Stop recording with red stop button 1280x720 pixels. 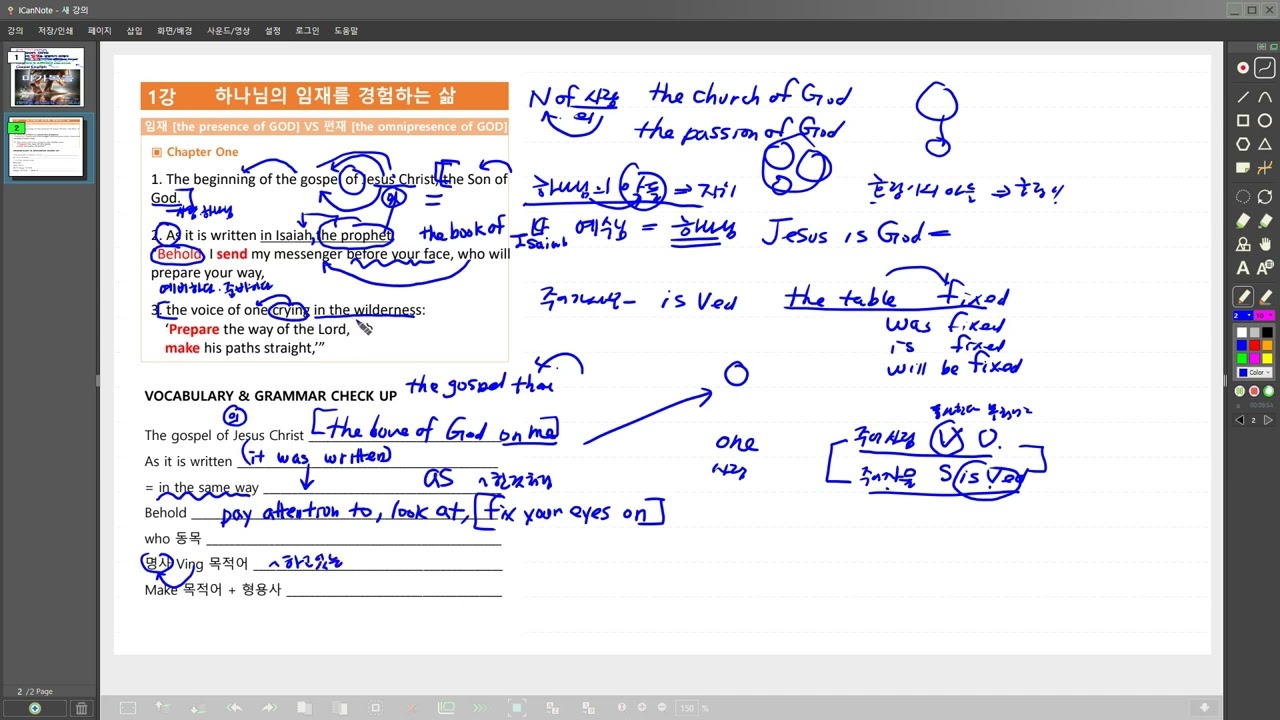pyautogui.click(x=1253, y=391)
